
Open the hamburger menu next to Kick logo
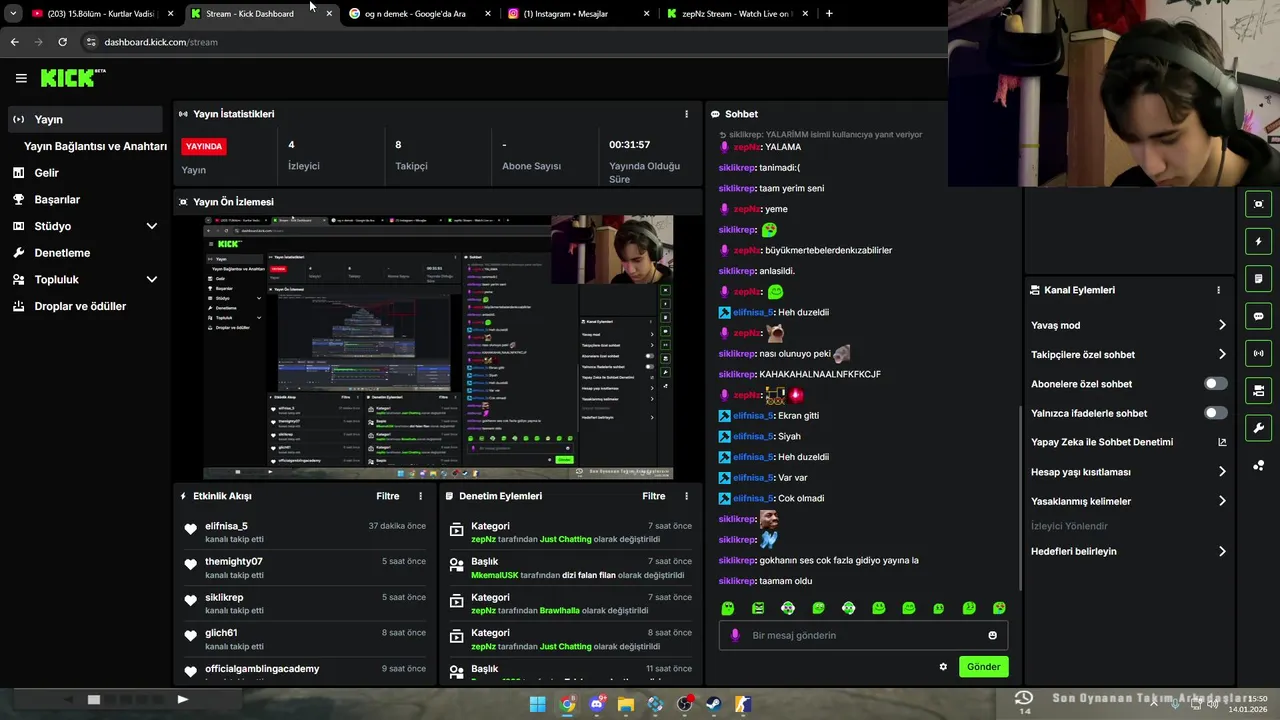[21, 78]
